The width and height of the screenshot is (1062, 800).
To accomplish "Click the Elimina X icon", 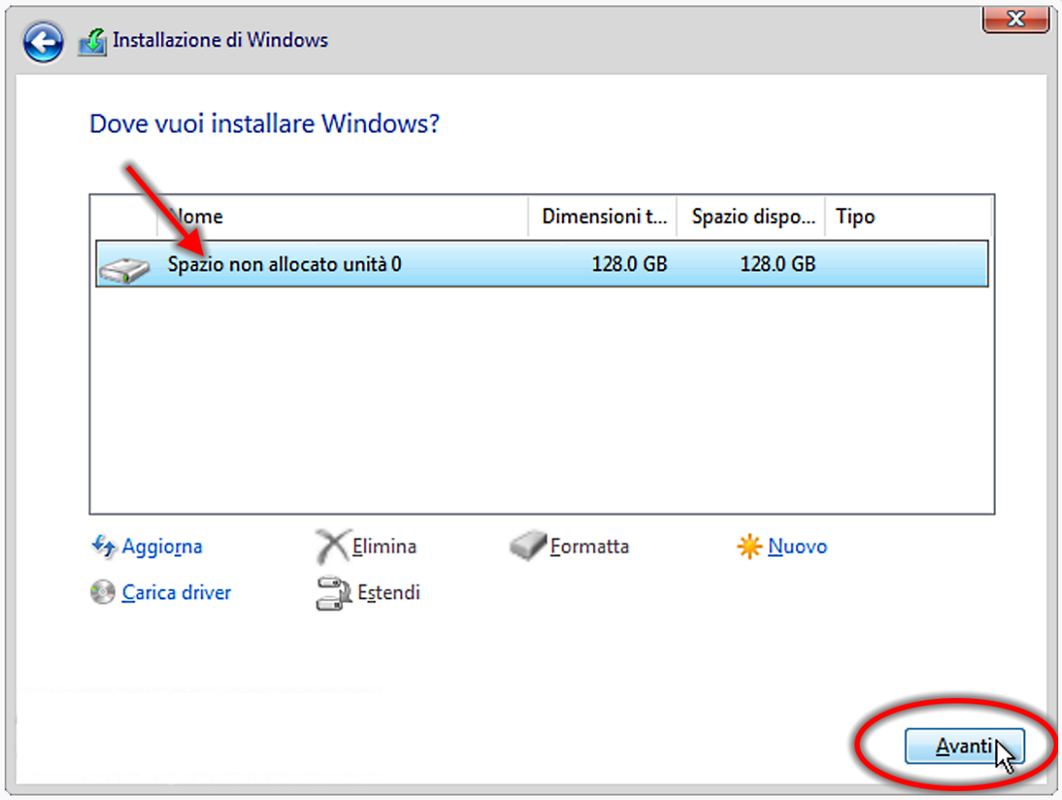I will point(333,546).
